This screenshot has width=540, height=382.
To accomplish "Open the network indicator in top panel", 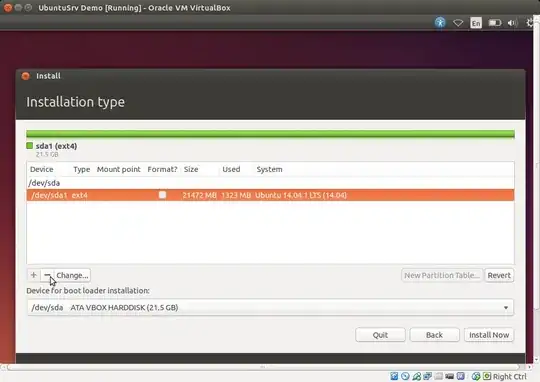I will pyautogui.click(x=458, y=23).
